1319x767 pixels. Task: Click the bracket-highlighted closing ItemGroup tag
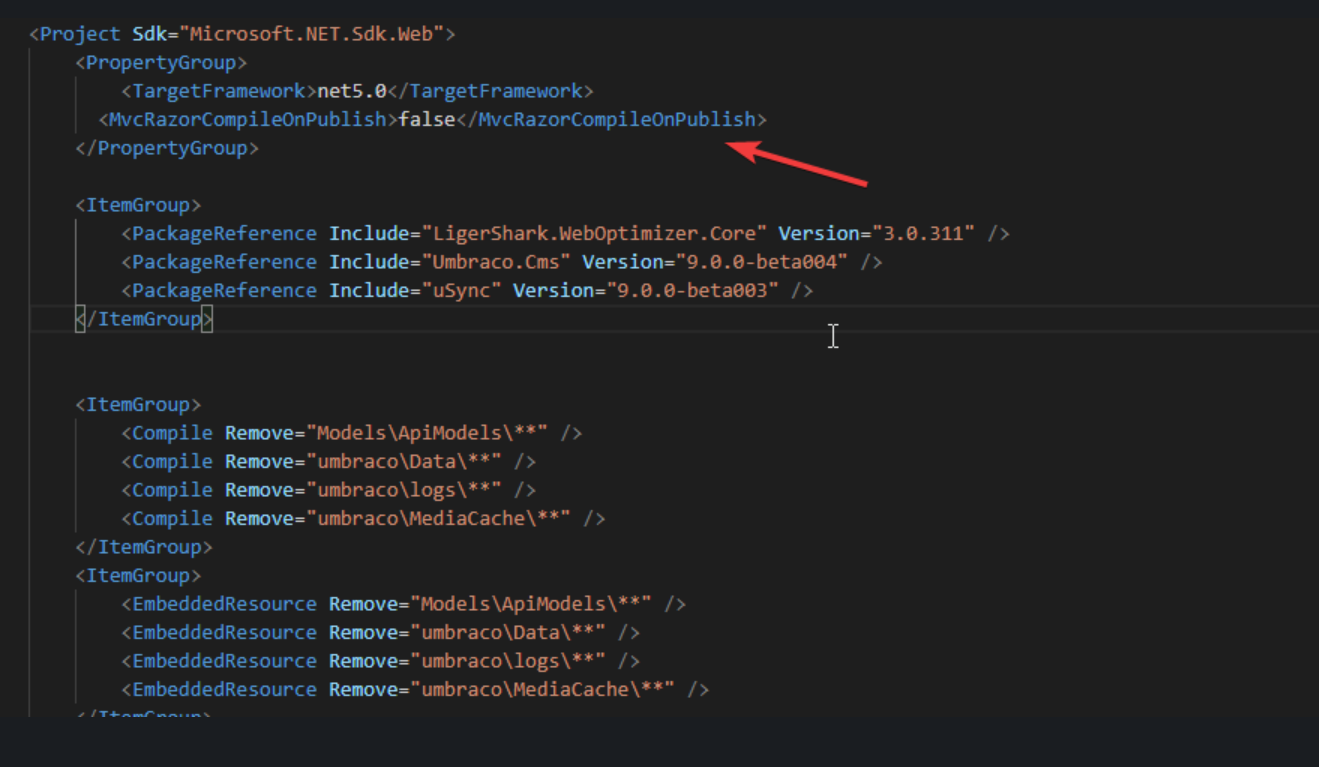[144, 319]
